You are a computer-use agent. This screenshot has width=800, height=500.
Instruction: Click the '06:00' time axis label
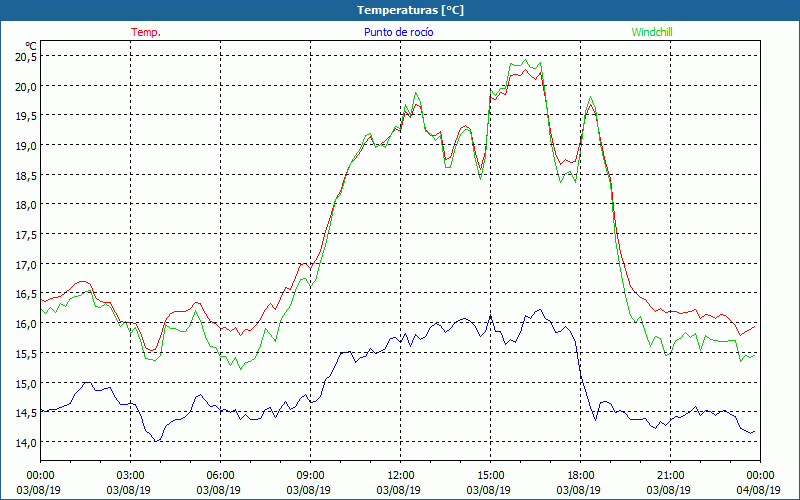(x=220, y=476)
